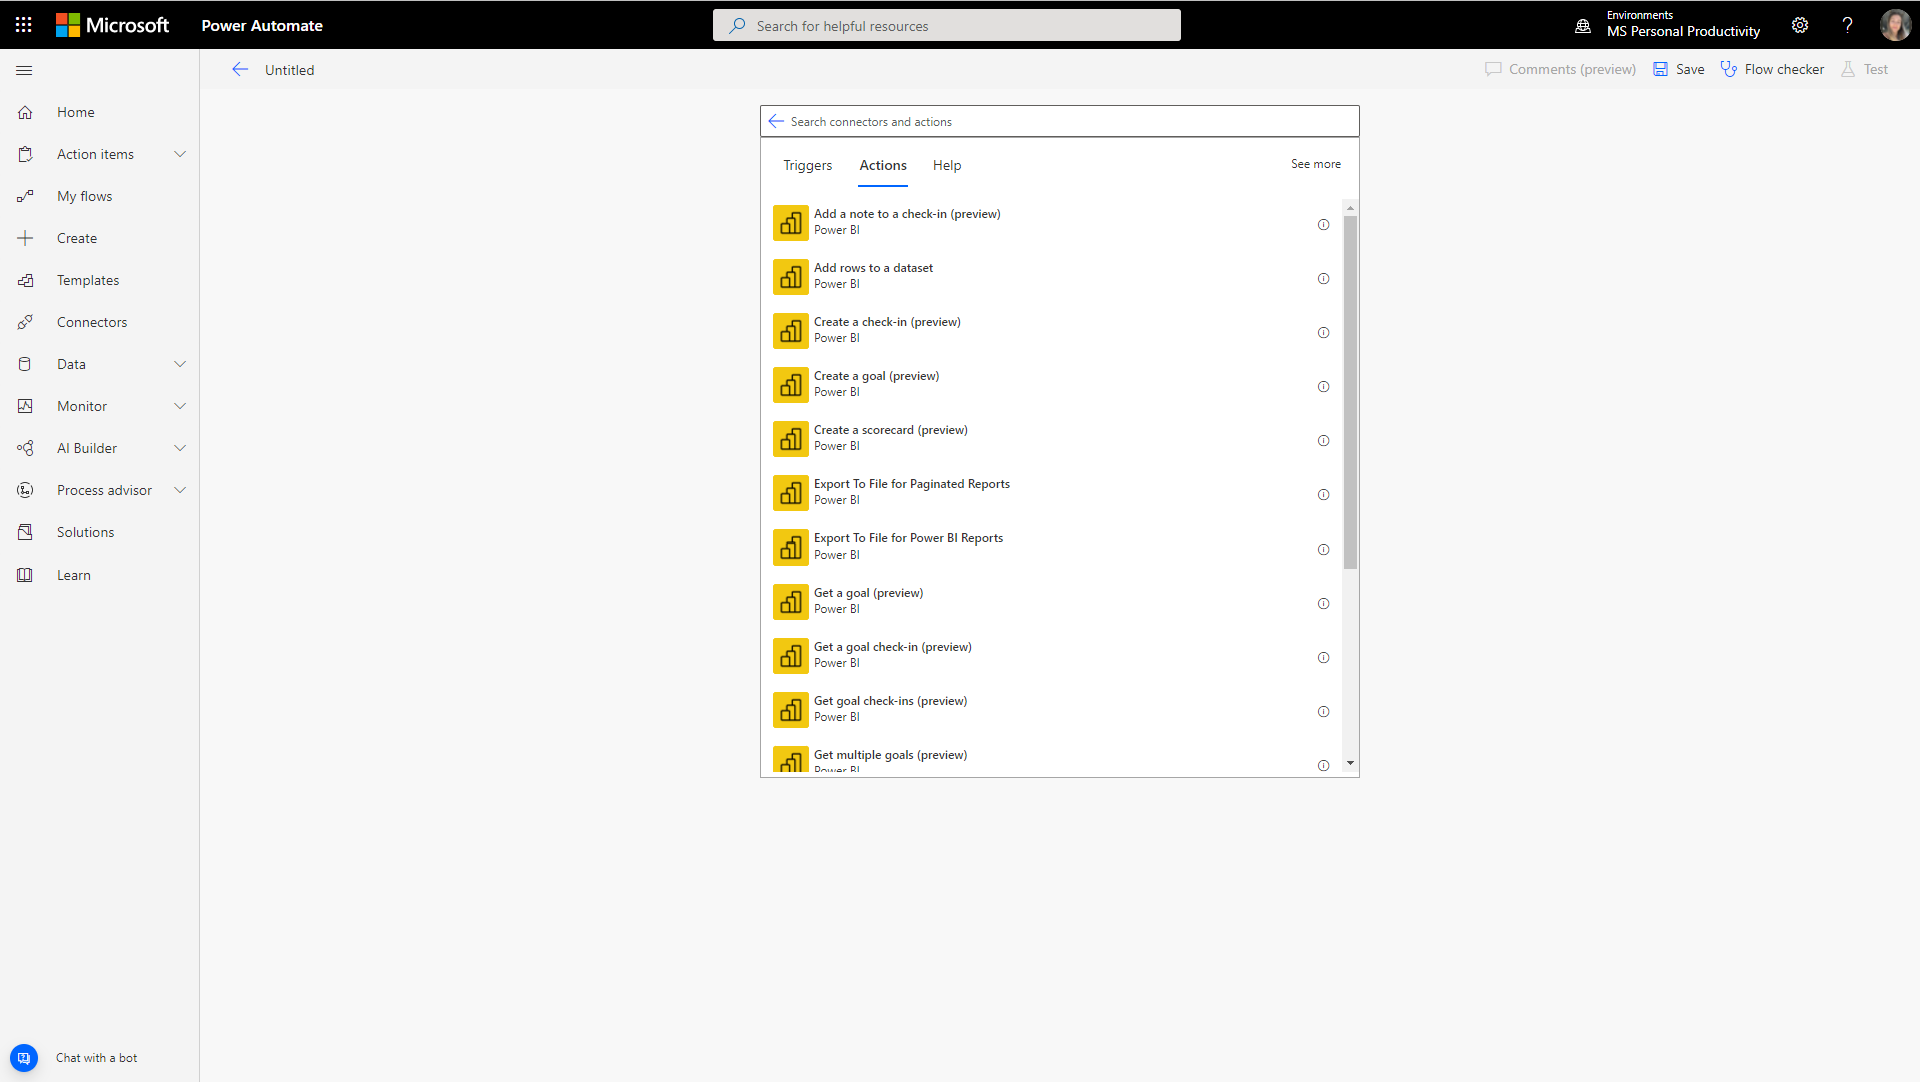Toggle info for 'Get a goal check-in'

pos(1324,656)
